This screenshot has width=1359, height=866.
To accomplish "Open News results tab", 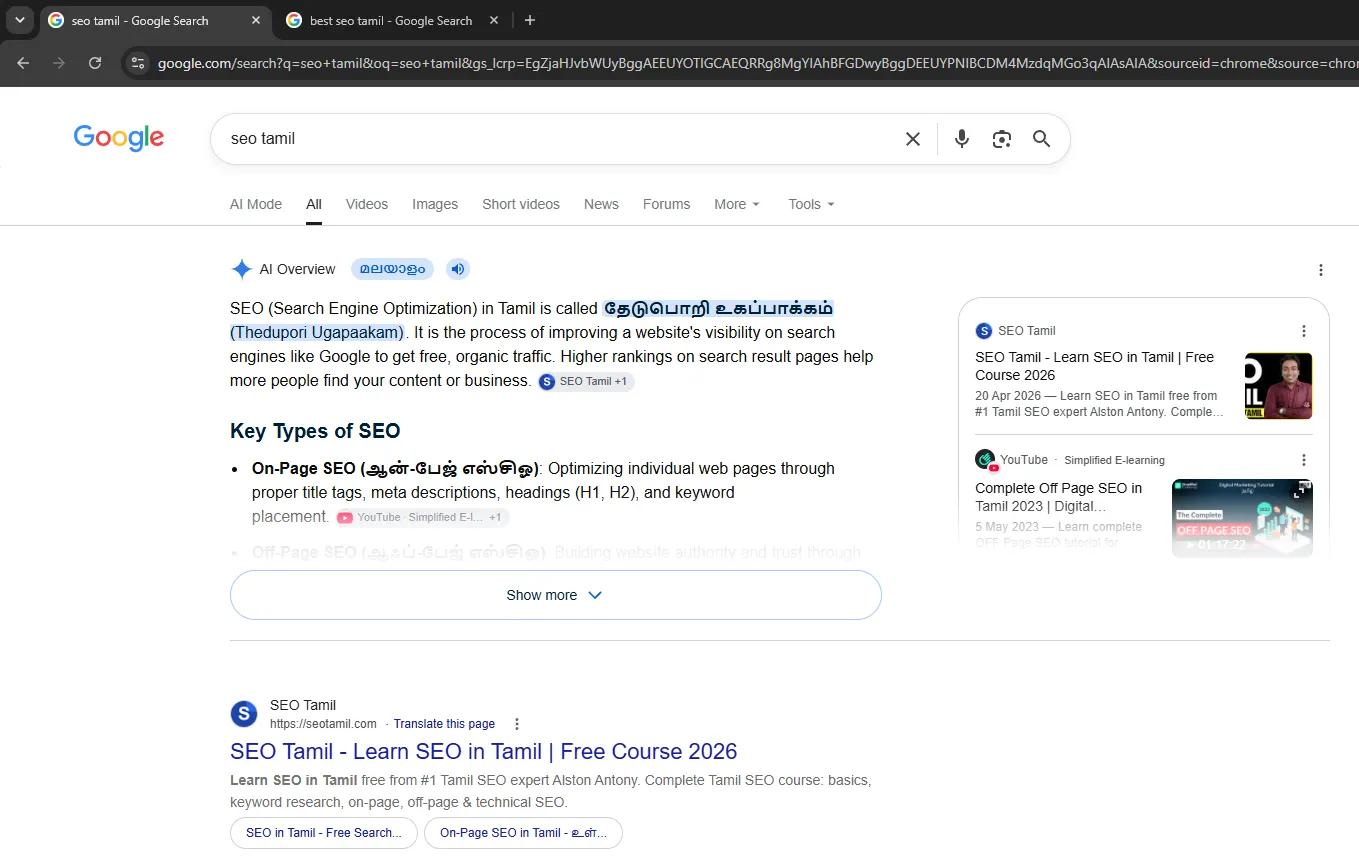I will (x=601, y=204).
